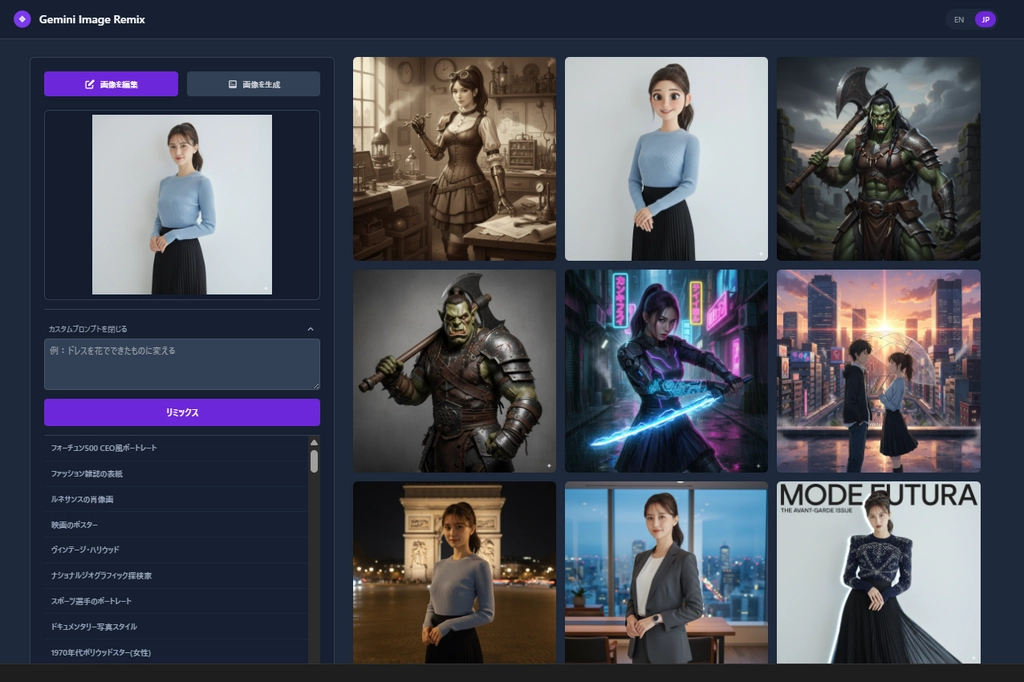
Task: Switch language toggle to EN
Action: click(959, 19)
